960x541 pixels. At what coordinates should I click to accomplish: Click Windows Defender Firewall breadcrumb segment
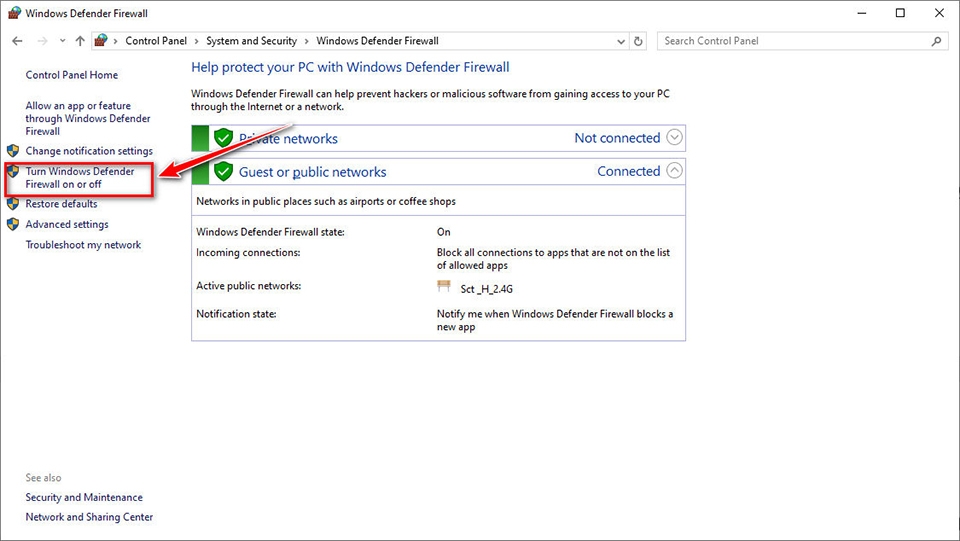377,41
